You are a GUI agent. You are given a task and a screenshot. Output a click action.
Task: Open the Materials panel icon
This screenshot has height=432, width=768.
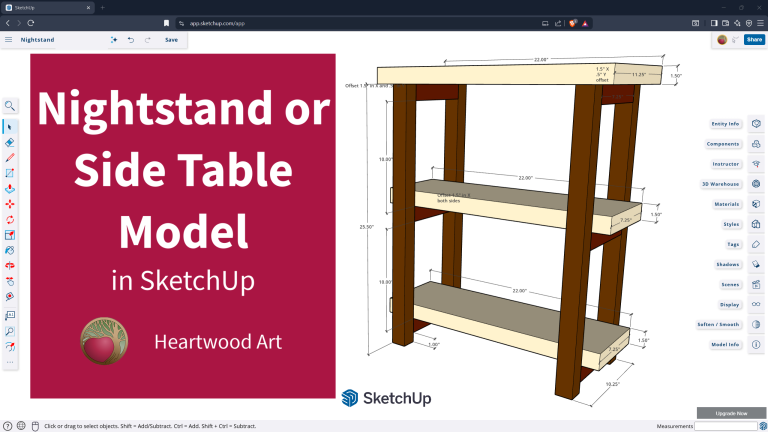coord(756,204)
